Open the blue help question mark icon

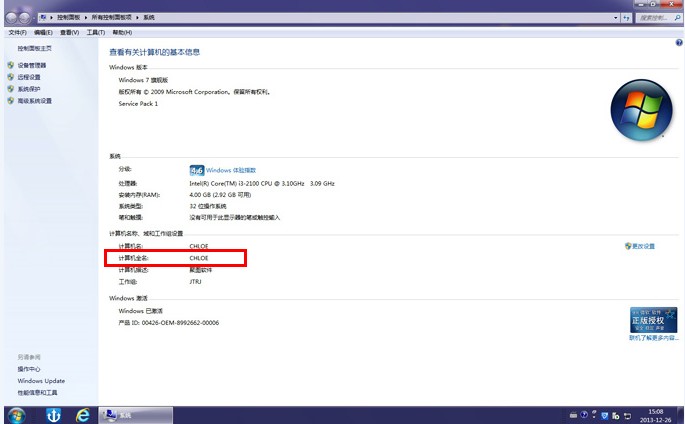679,42
